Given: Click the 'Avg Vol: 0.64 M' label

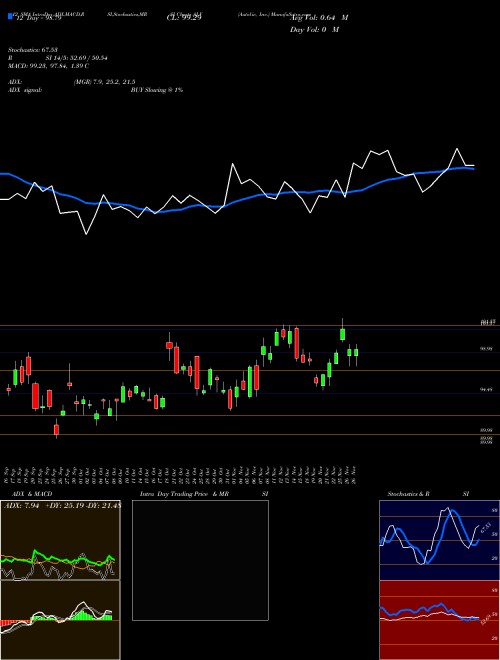Looking at the screenshot, I should click(319, 17).
